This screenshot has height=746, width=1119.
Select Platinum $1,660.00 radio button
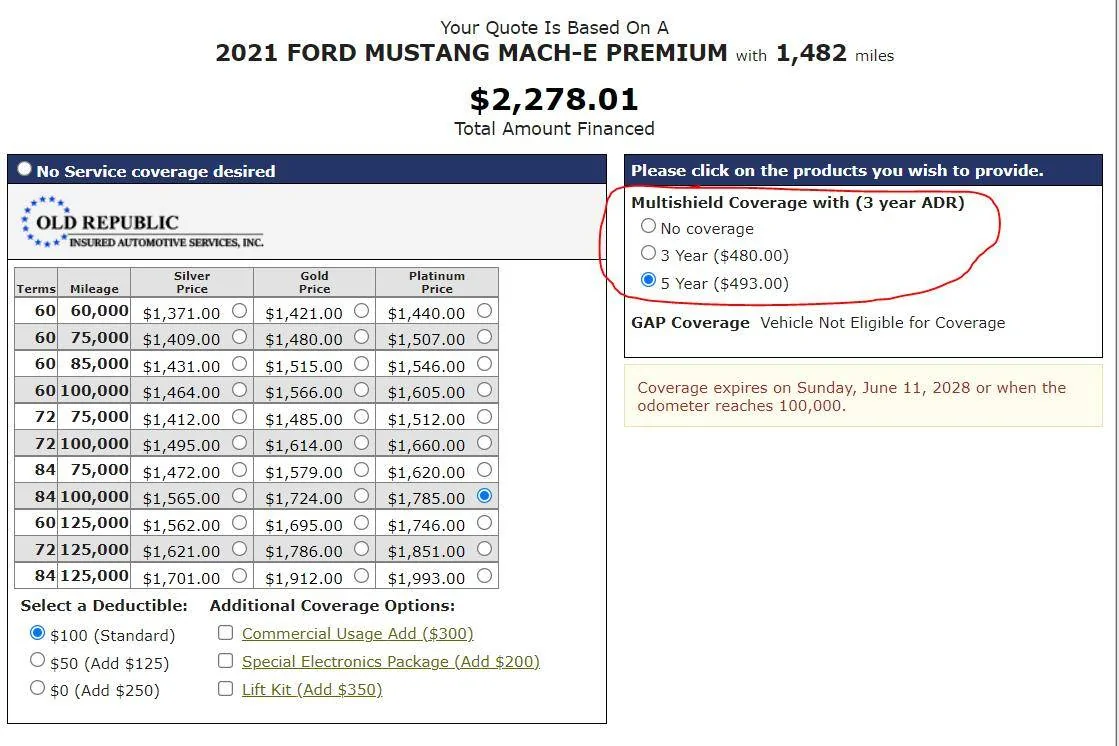coord(485,443)
